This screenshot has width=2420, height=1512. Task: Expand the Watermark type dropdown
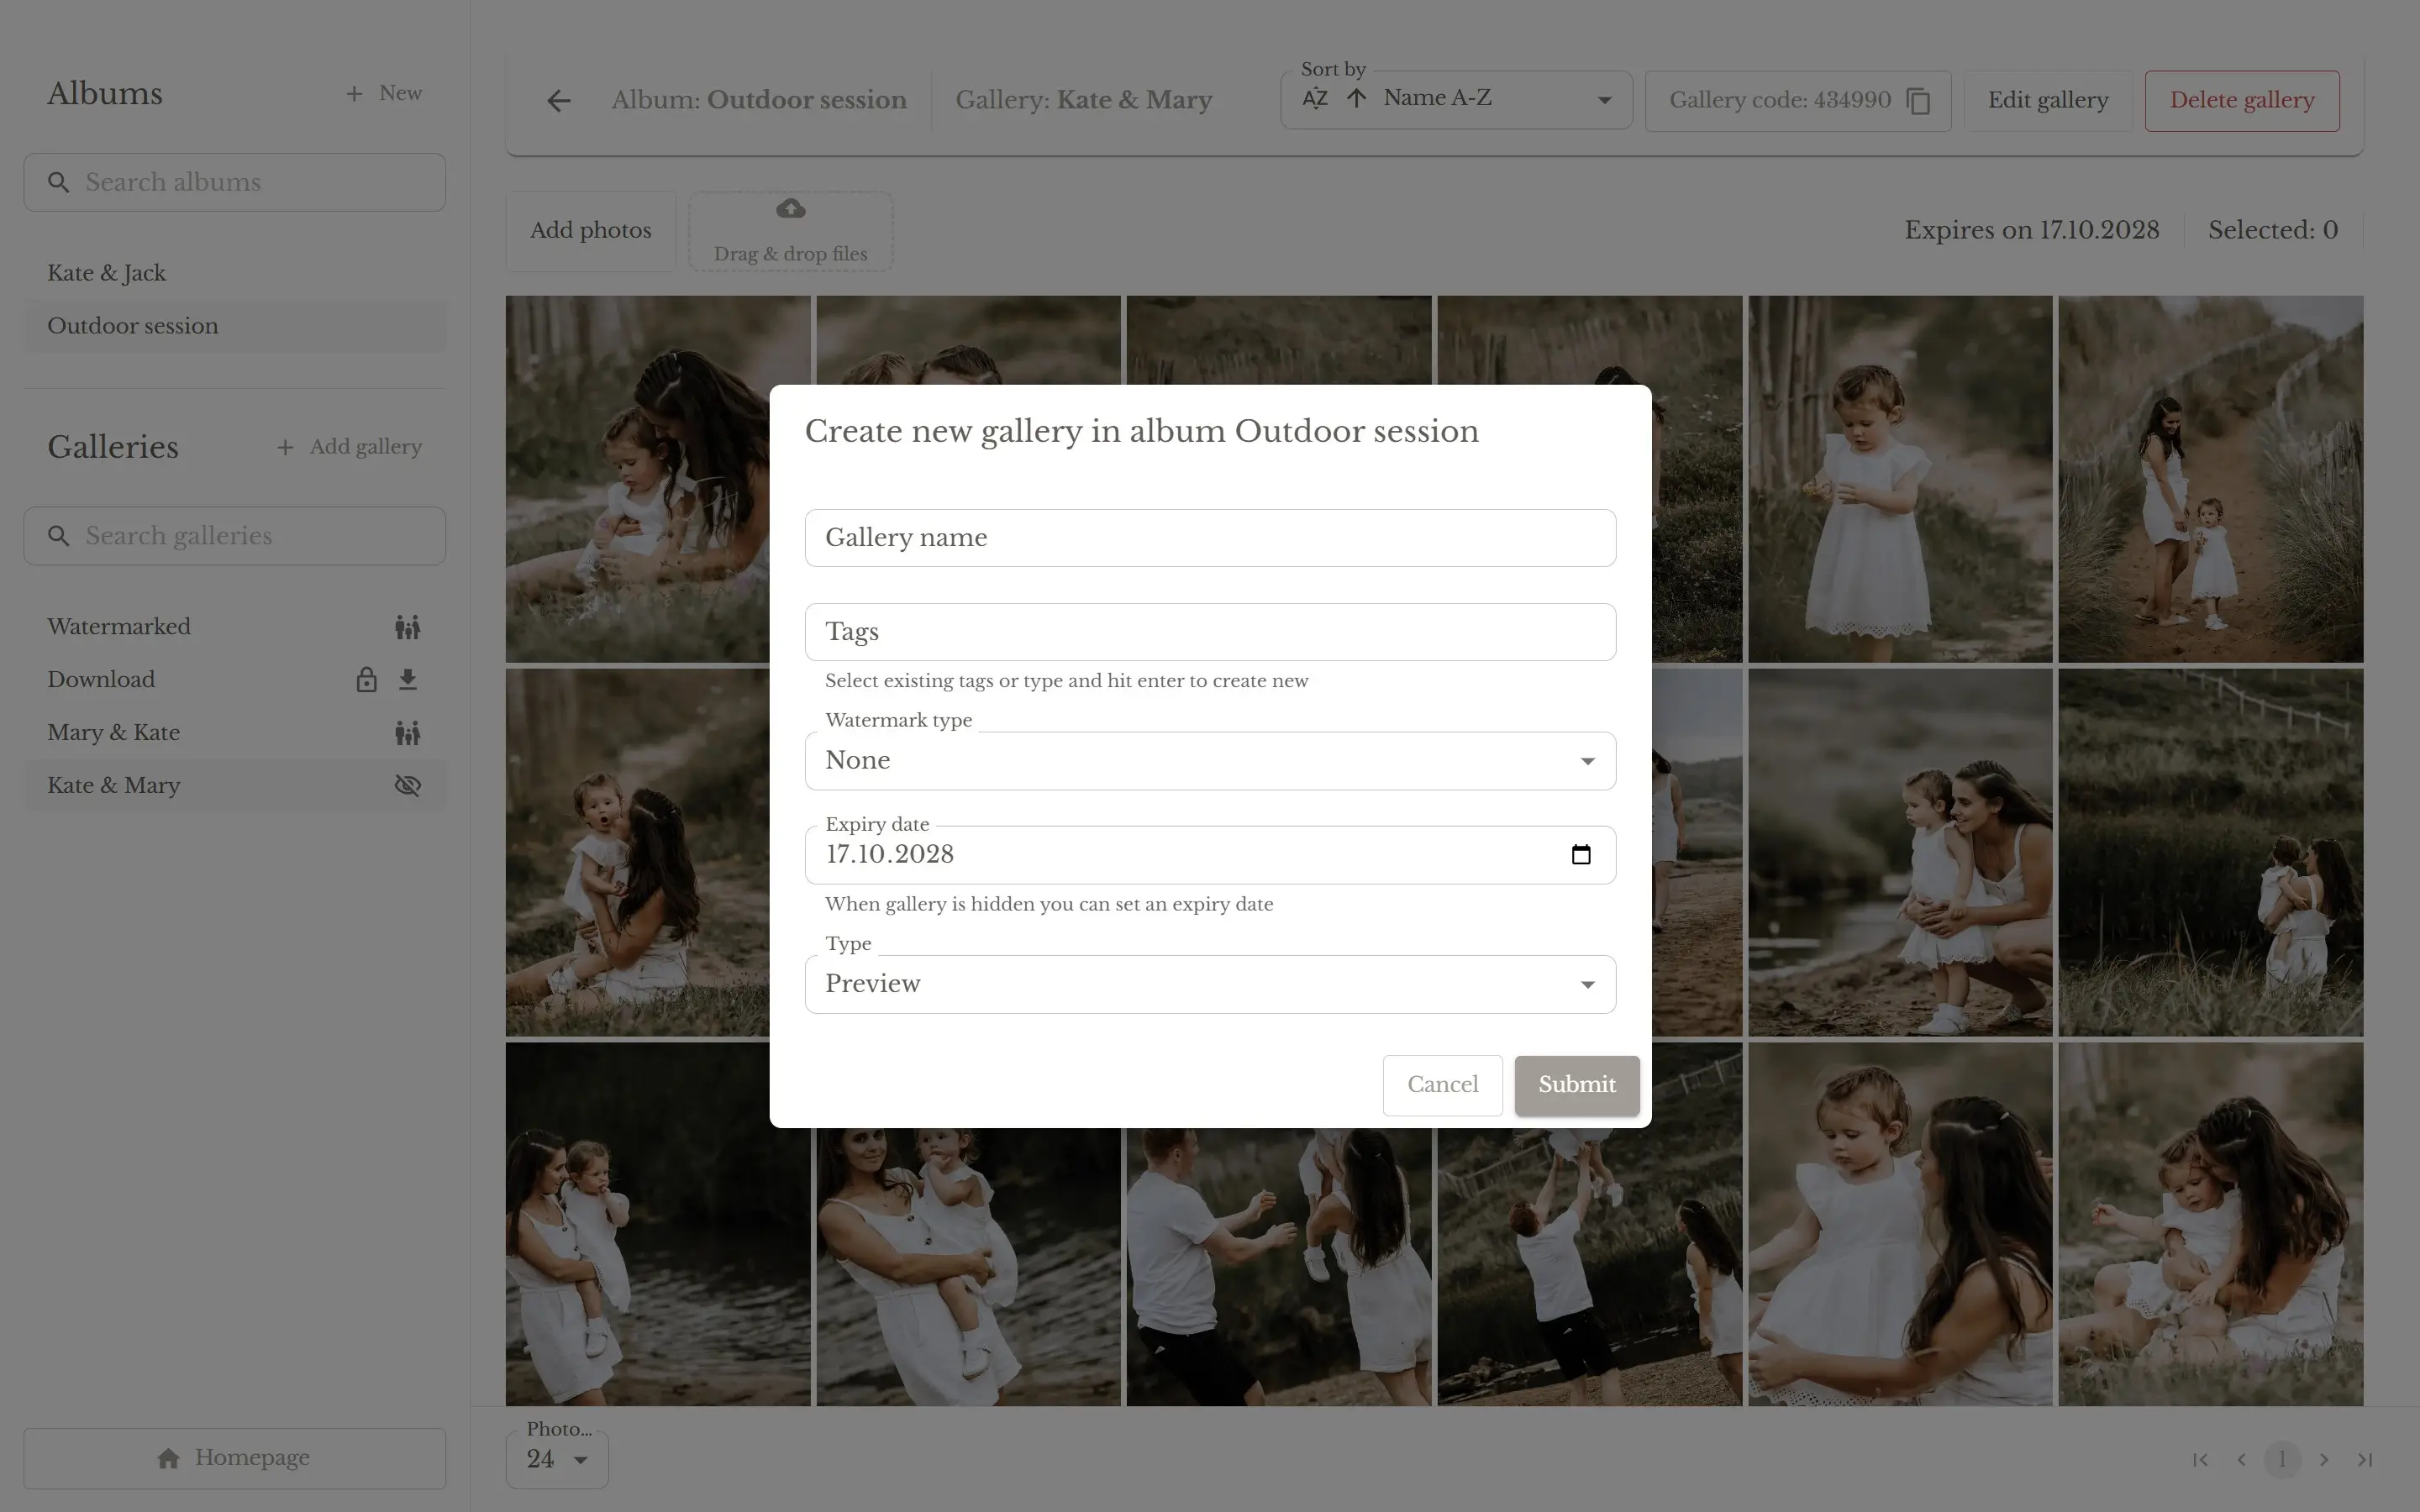(x=1210, y=761)
